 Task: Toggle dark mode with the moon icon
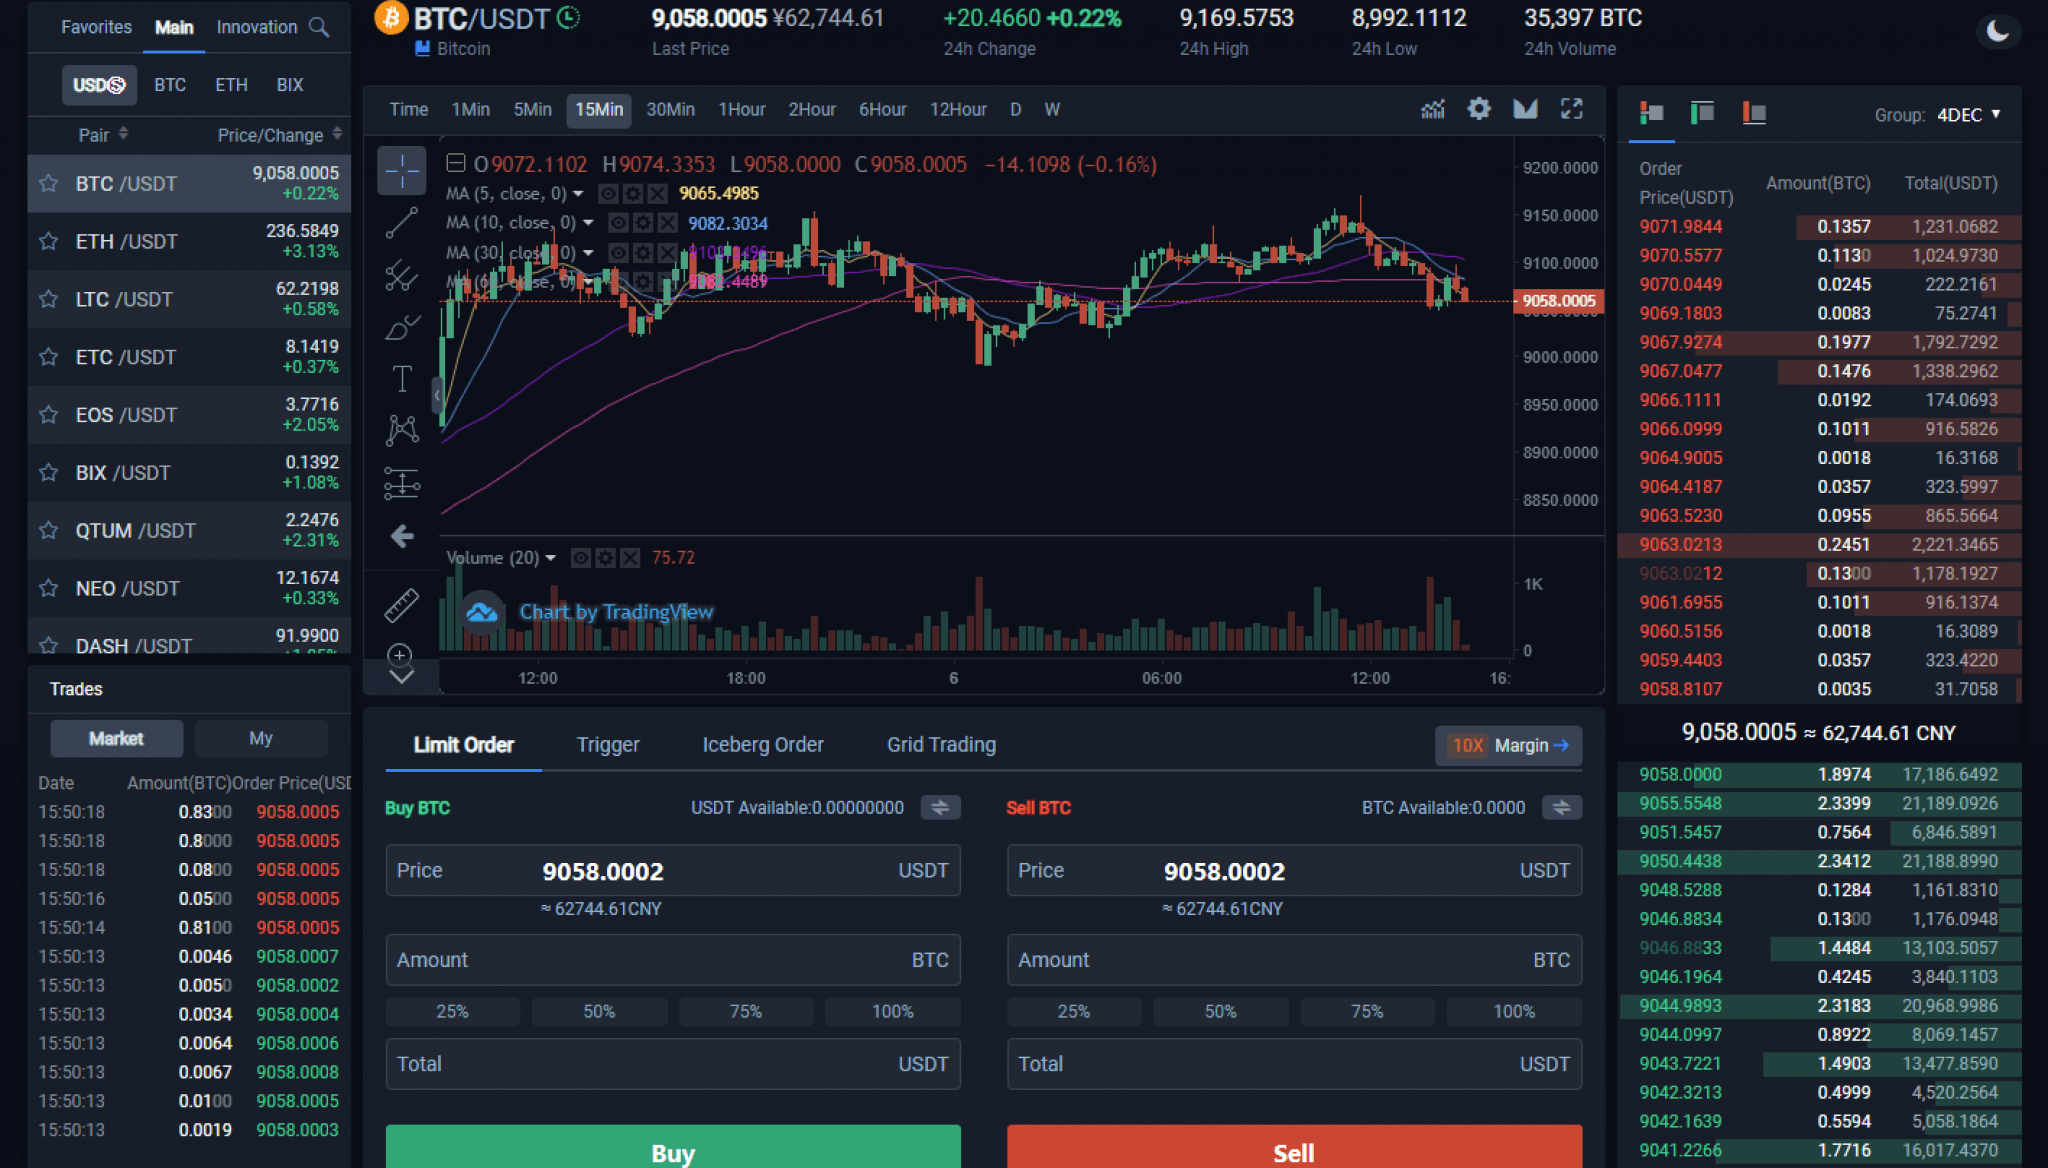point(1998,31)
